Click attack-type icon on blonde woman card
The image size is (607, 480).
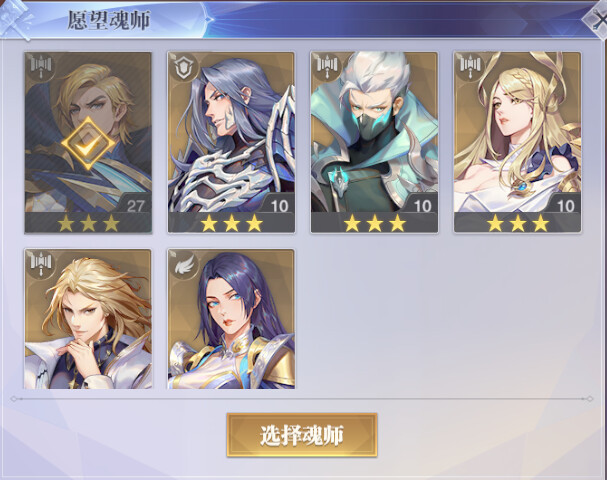pos(471,67)
